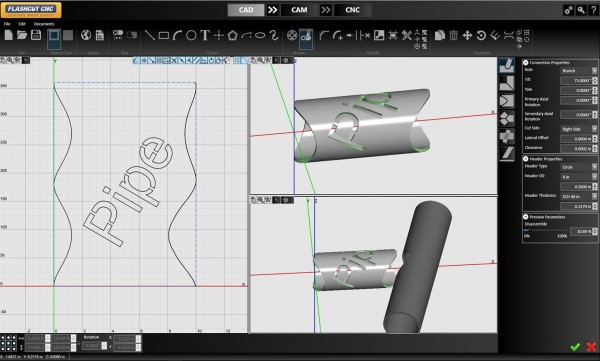Screen dimensions: 600x361
Task: Open the Header Thickness dropdown
Action: coord(579,196)
